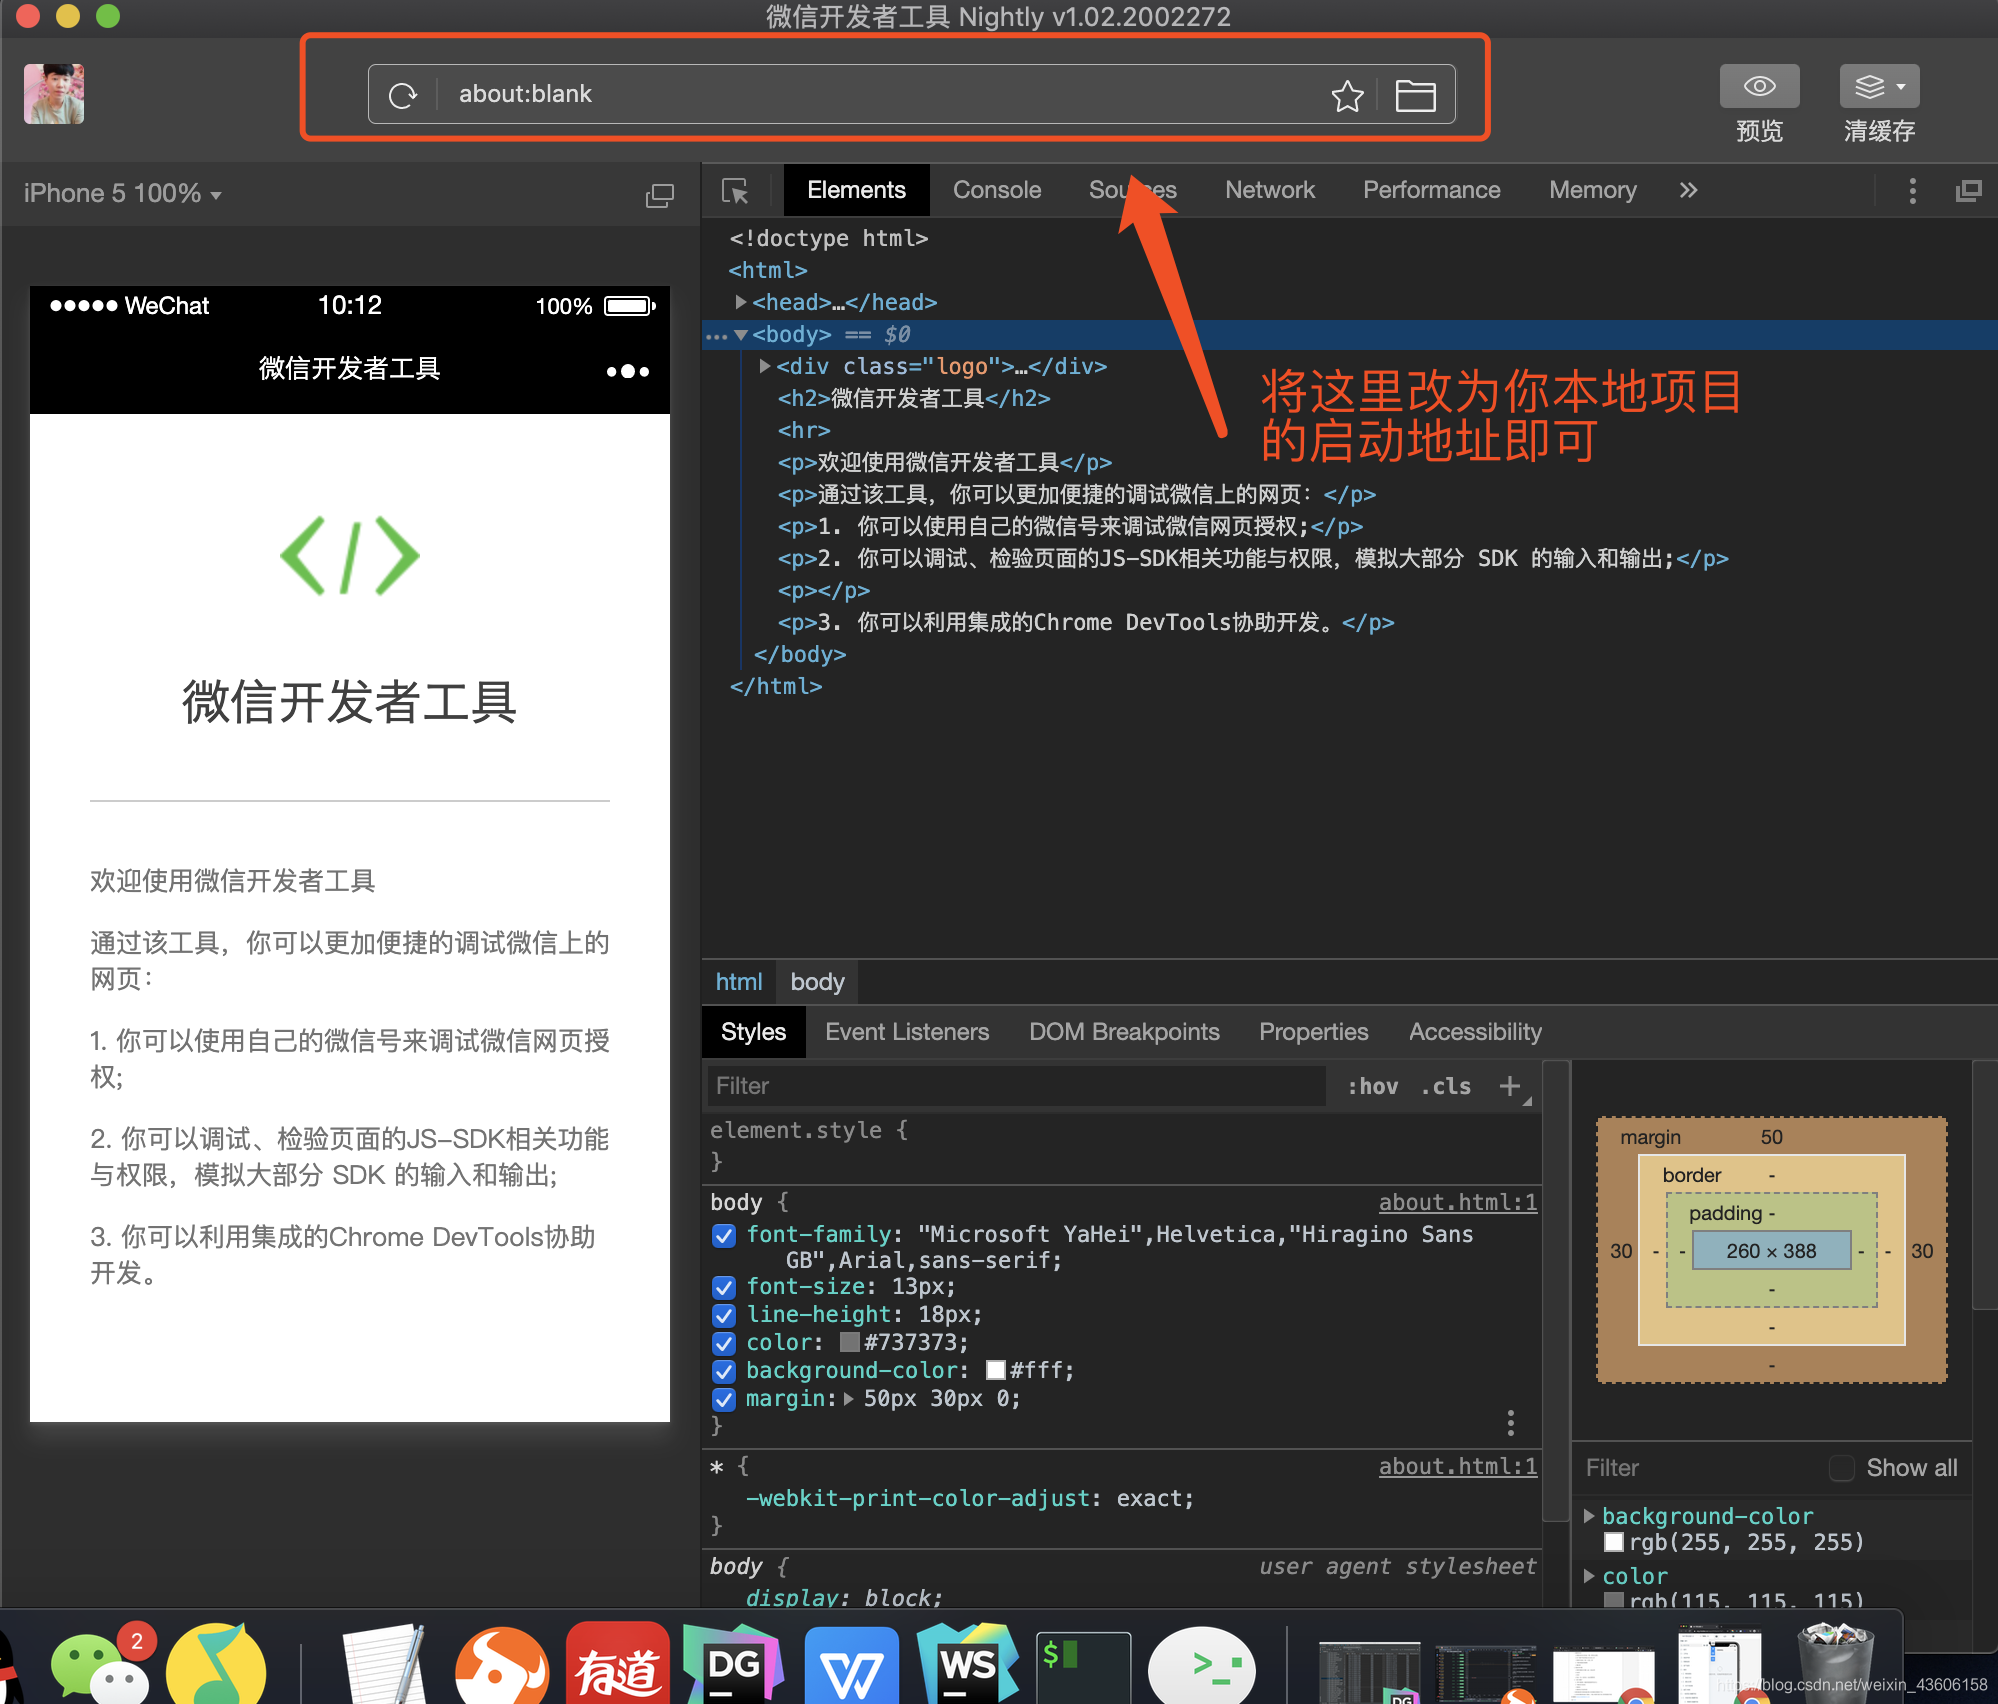Activate the inspect element picker
1998x1704 pixels.
(735, 190)
